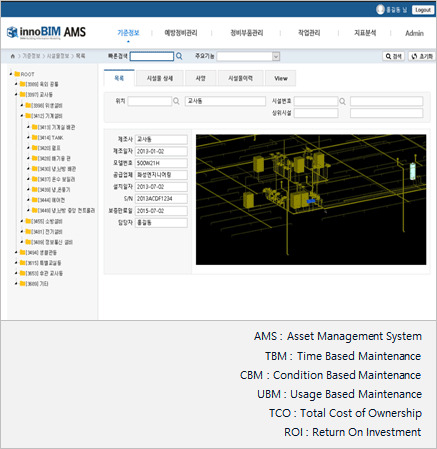This screenshot has width=437, height=449.
Task: Click the 검색 search button
Action: point(393,56)
